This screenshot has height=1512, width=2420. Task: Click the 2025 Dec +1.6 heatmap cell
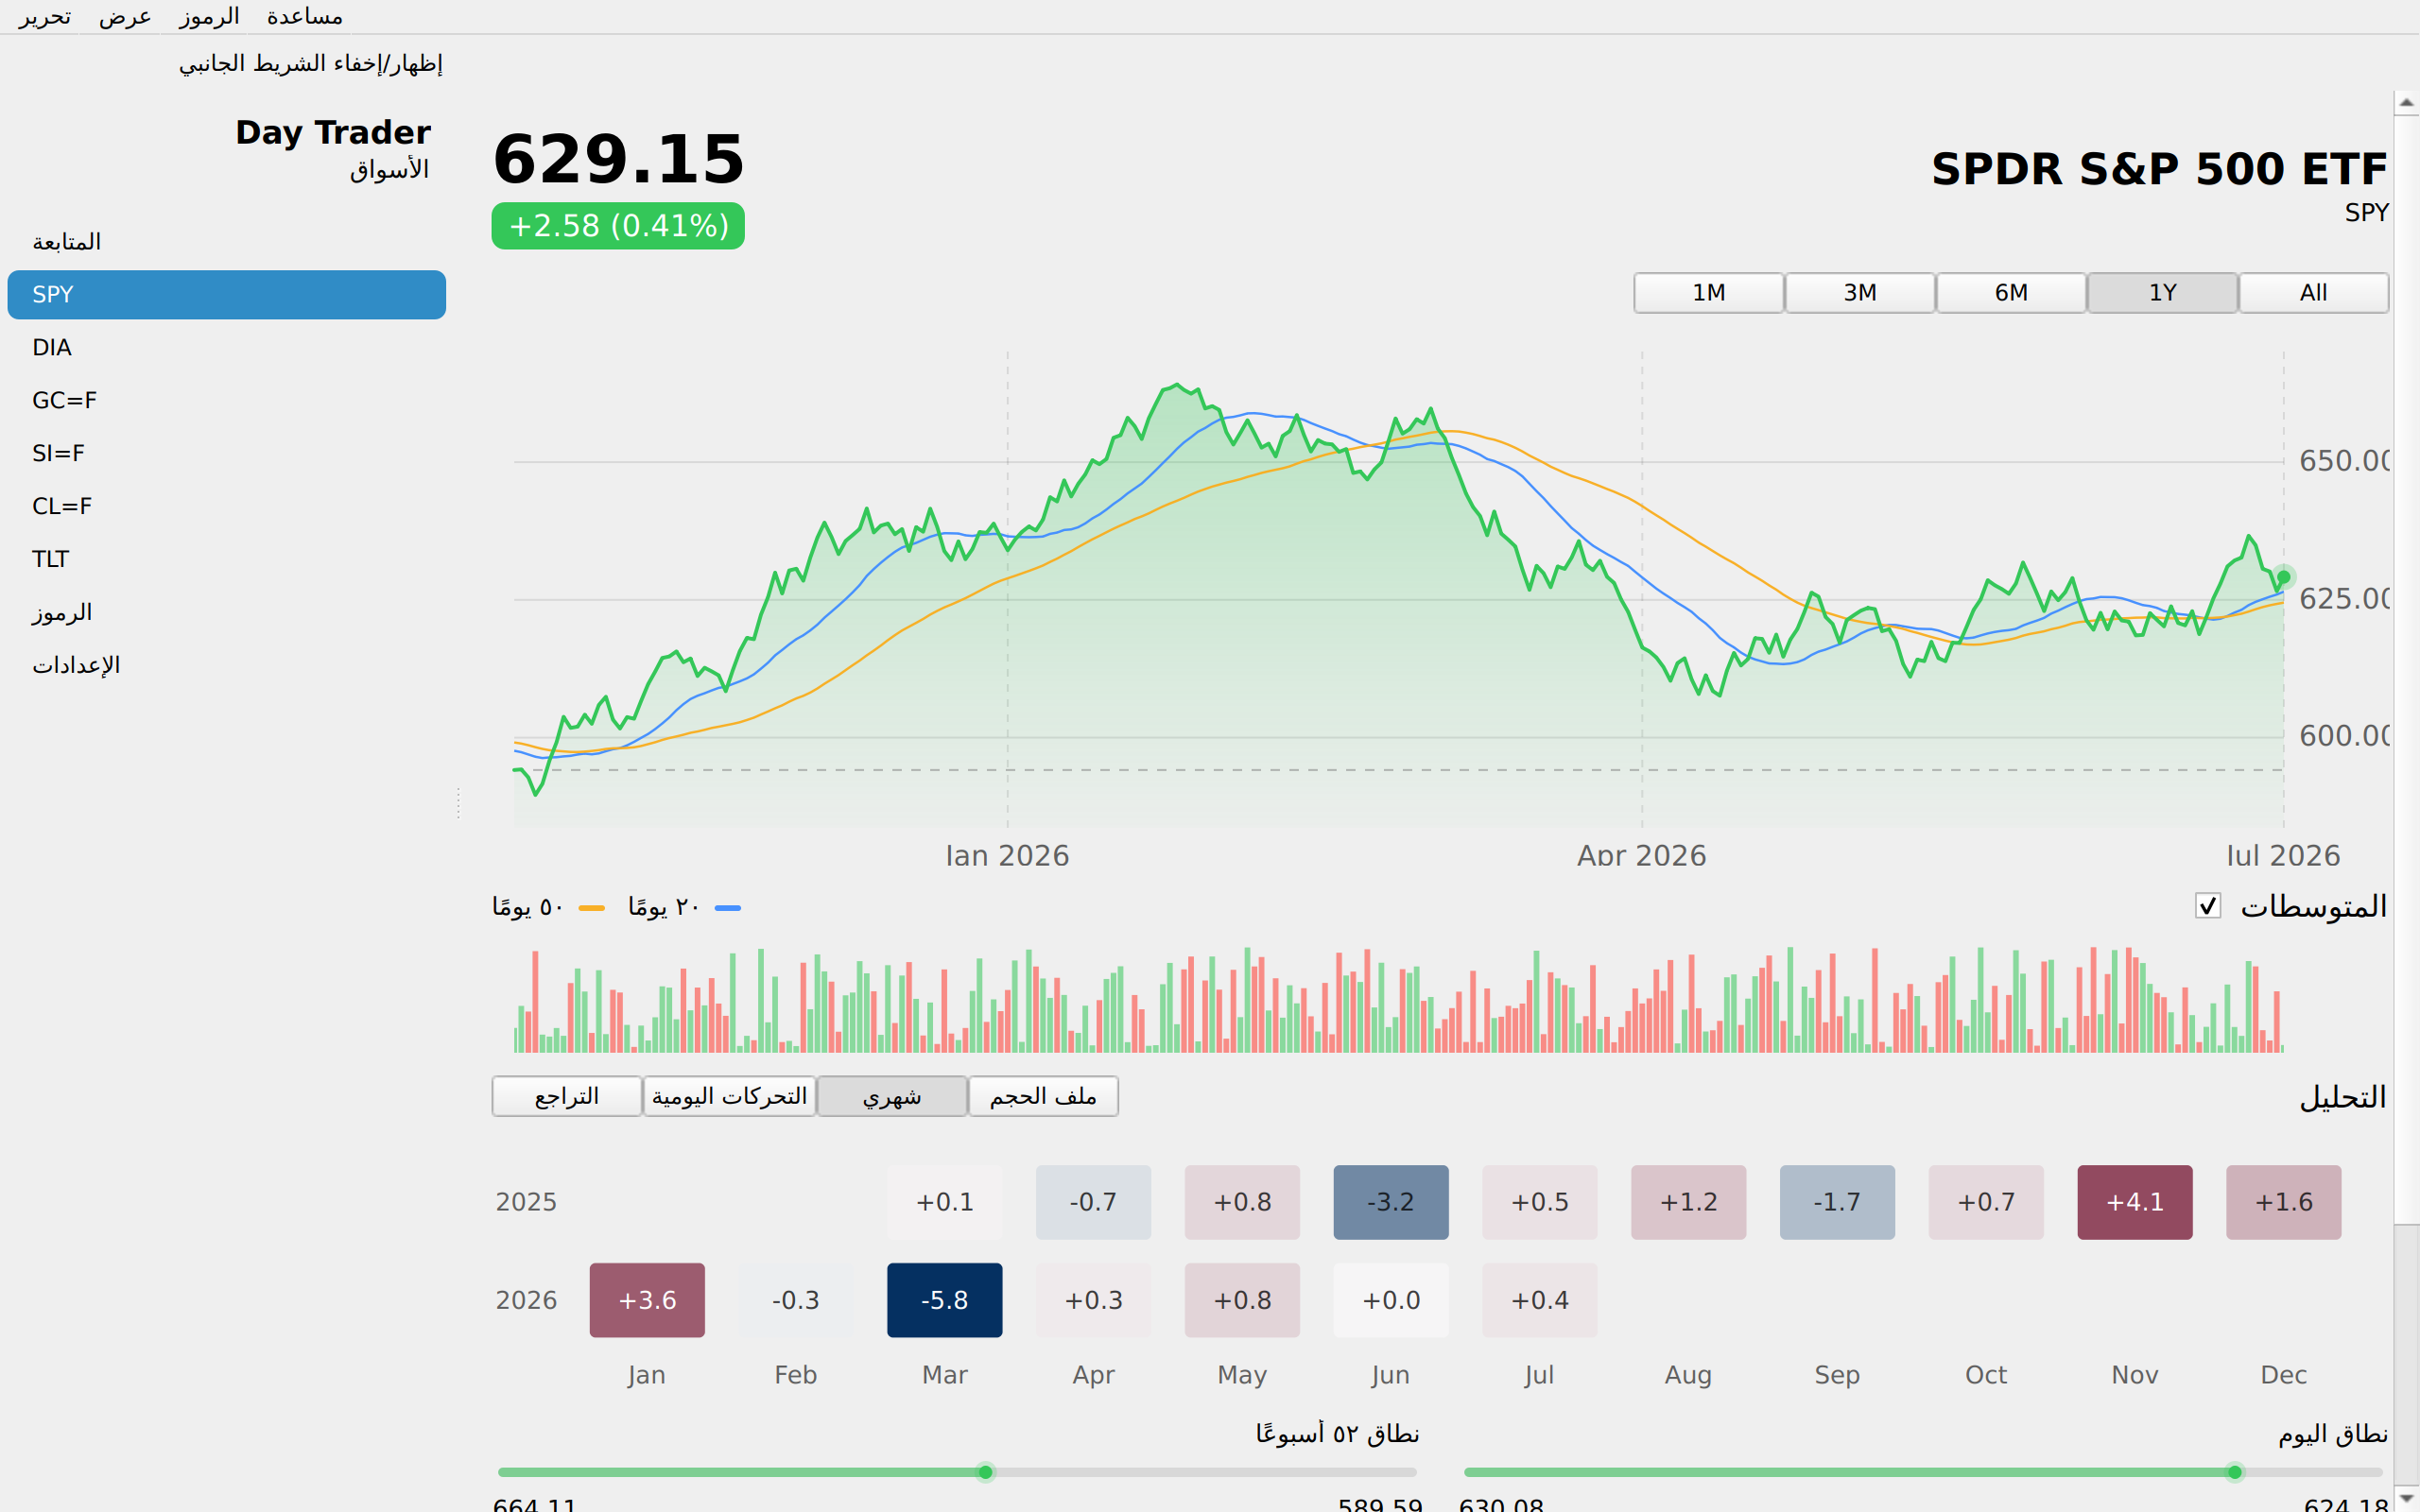[2284, 1202]
